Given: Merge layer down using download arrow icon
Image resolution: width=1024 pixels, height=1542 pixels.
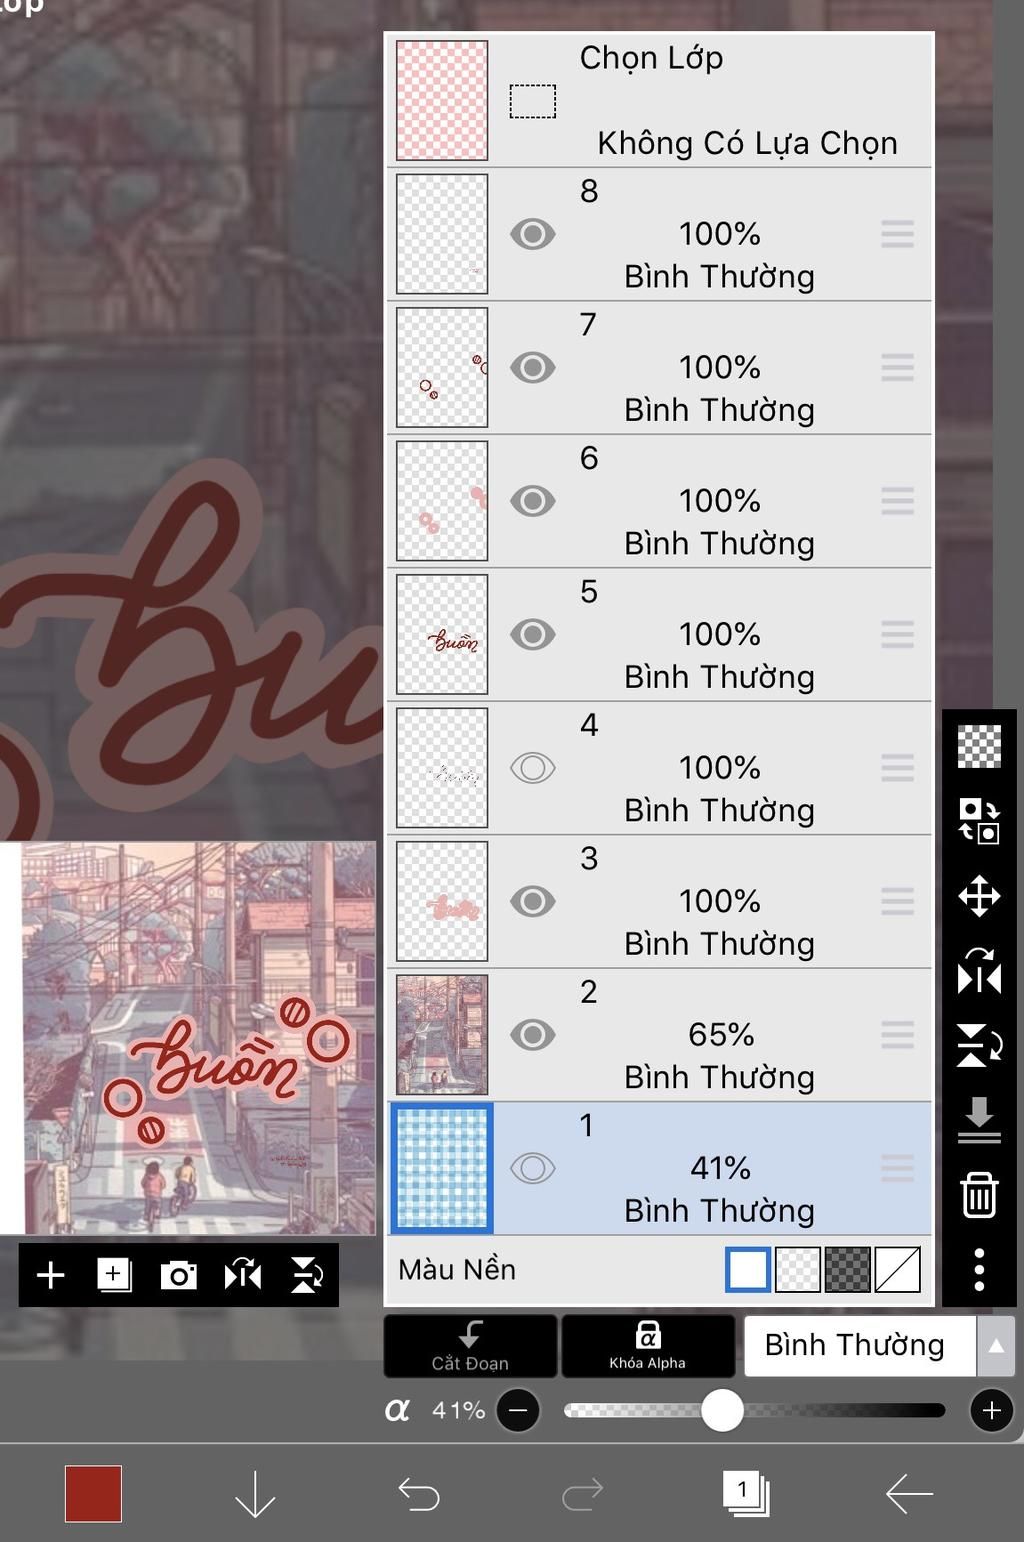Looking at the screenshot, I should coord(979,1120).
